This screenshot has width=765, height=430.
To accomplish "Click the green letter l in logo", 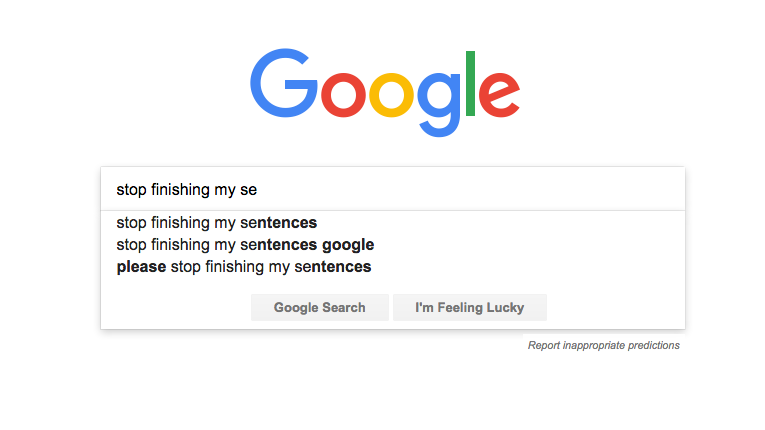I will (x=470, y=83).
